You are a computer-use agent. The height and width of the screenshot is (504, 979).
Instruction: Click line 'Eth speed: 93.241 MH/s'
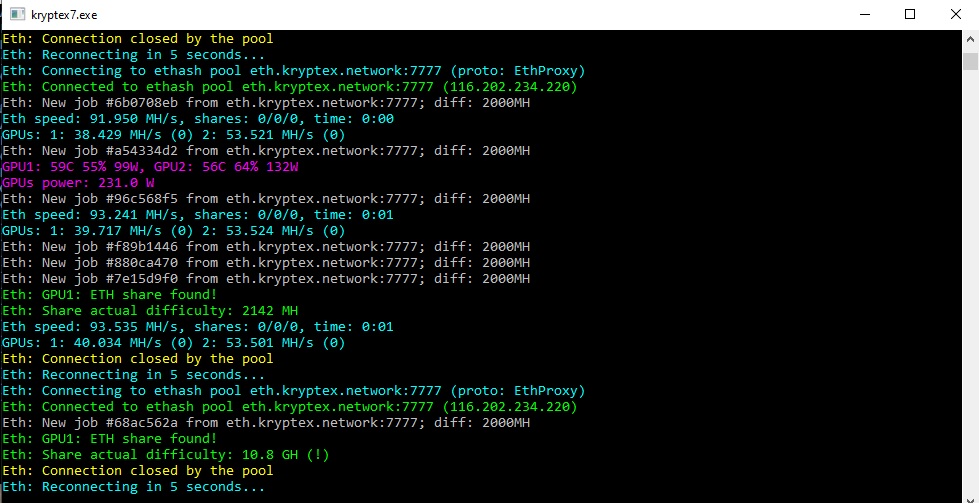coord(198,215)
